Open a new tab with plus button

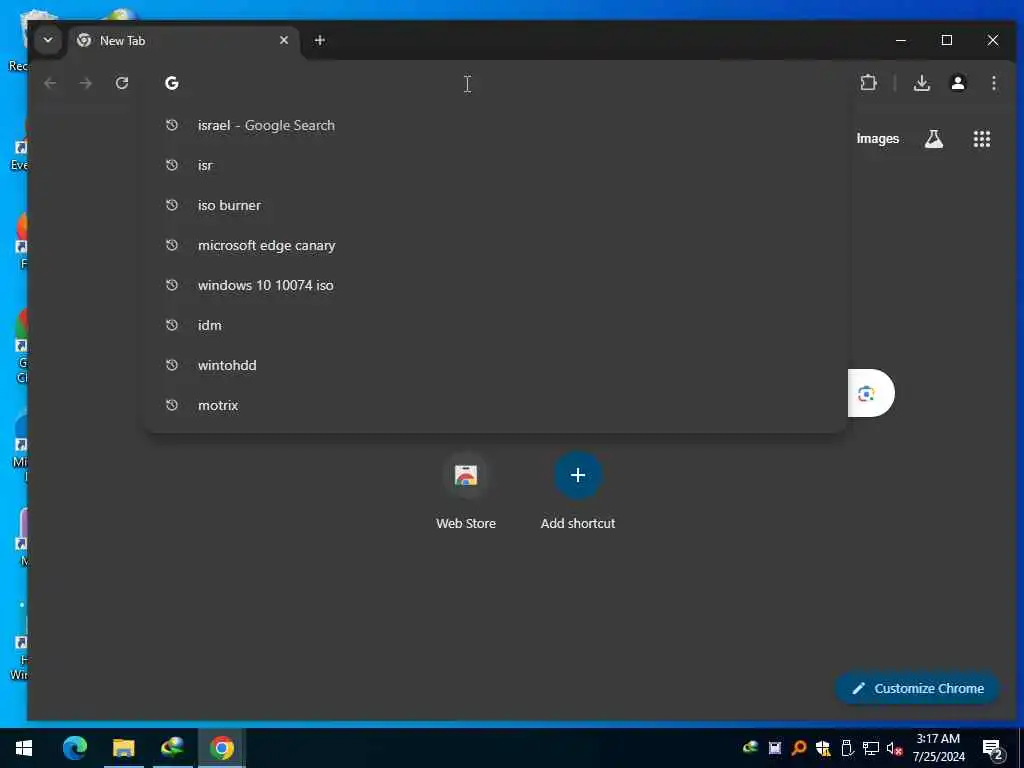click(x=319, y=40)
